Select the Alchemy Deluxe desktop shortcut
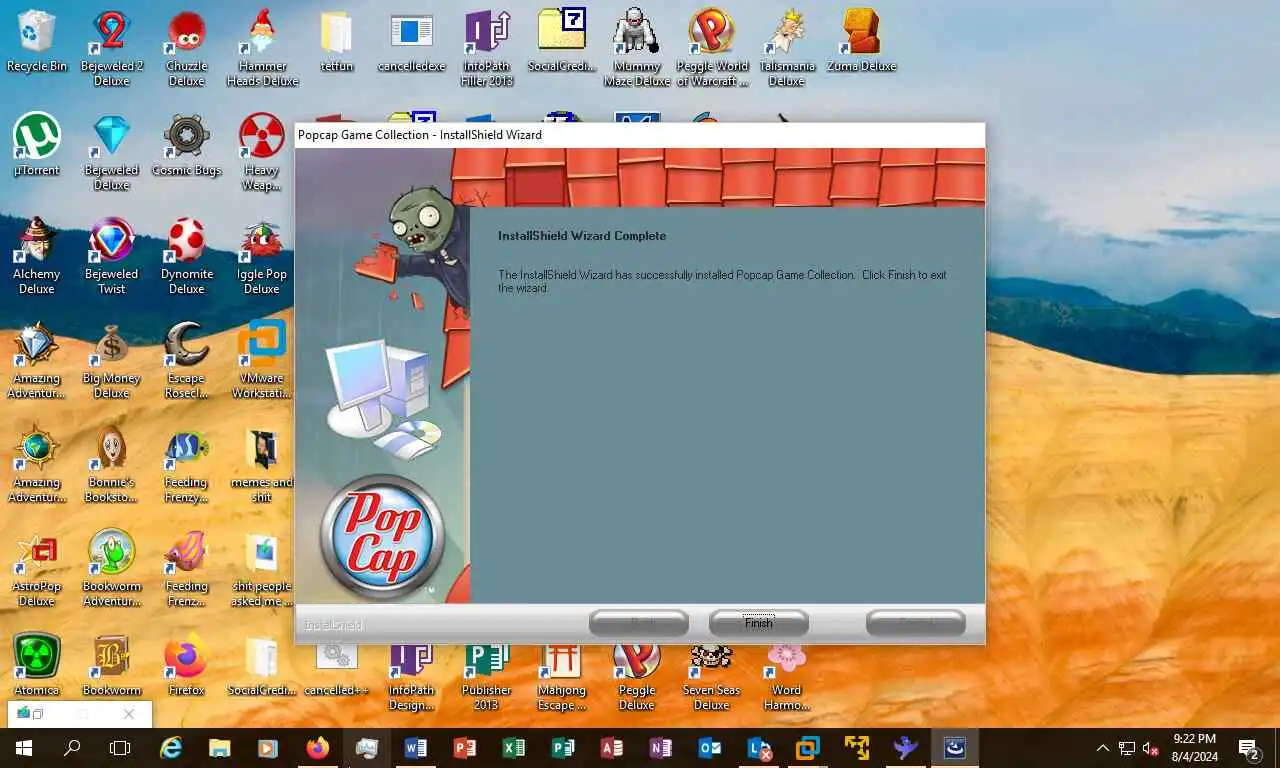This screenshot has height=768, width=1280. click(x=37, y=256)
